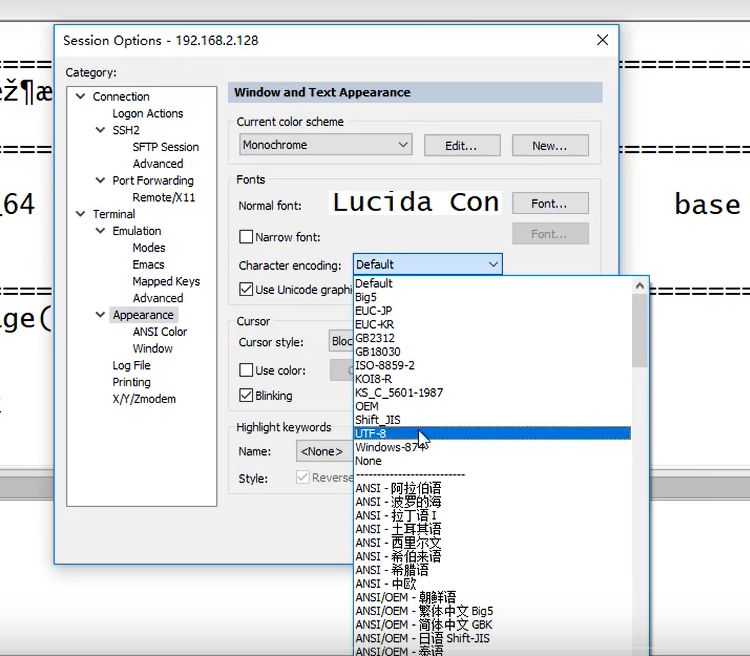Choose ANSI - 希腊语 encoding
Viewport: 750px width, 656px height.
tap(492, 570)
